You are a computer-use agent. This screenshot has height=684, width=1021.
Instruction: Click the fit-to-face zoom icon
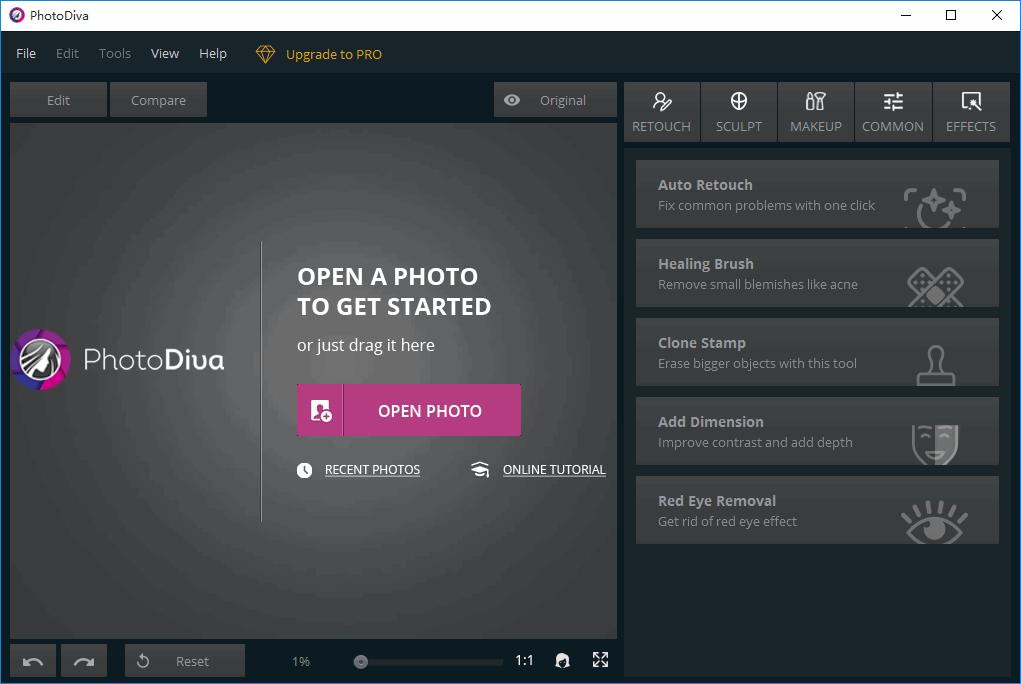click(x=563, y=661)
